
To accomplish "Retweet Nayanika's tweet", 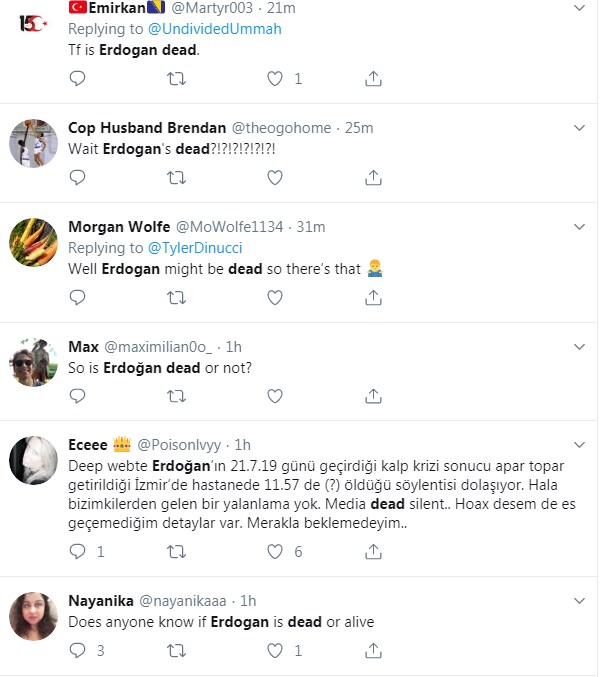I will (x=177, y=650).
